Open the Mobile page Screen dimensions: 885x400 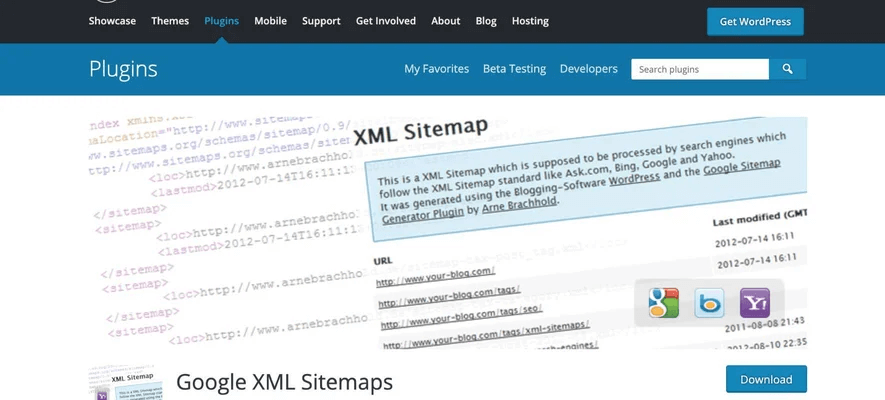(x=270, y=21)
